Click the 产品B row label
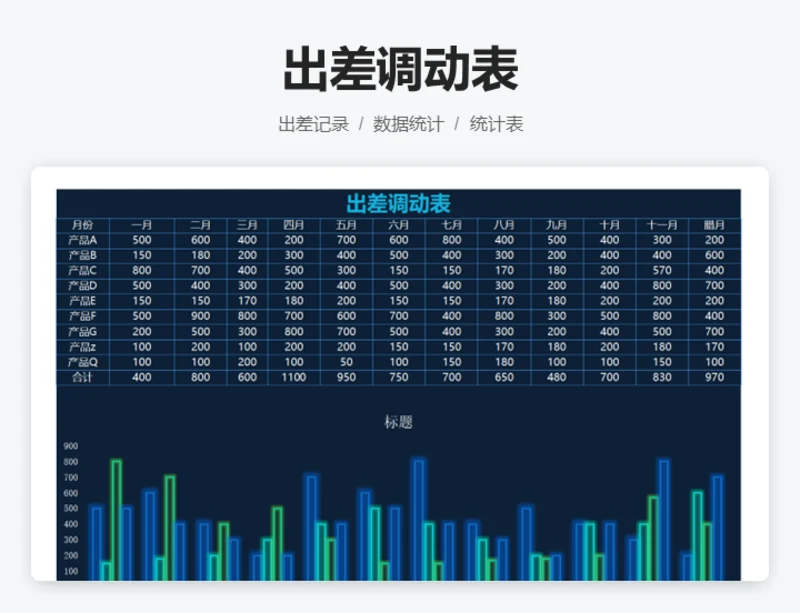800x613 pixels. point(83,256)
